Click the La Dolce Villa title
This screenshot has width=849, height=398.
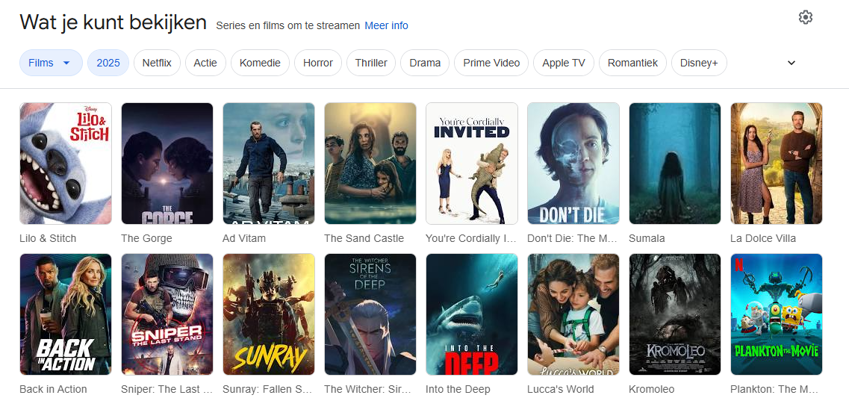pyautogui.click(x=763, y=238)
